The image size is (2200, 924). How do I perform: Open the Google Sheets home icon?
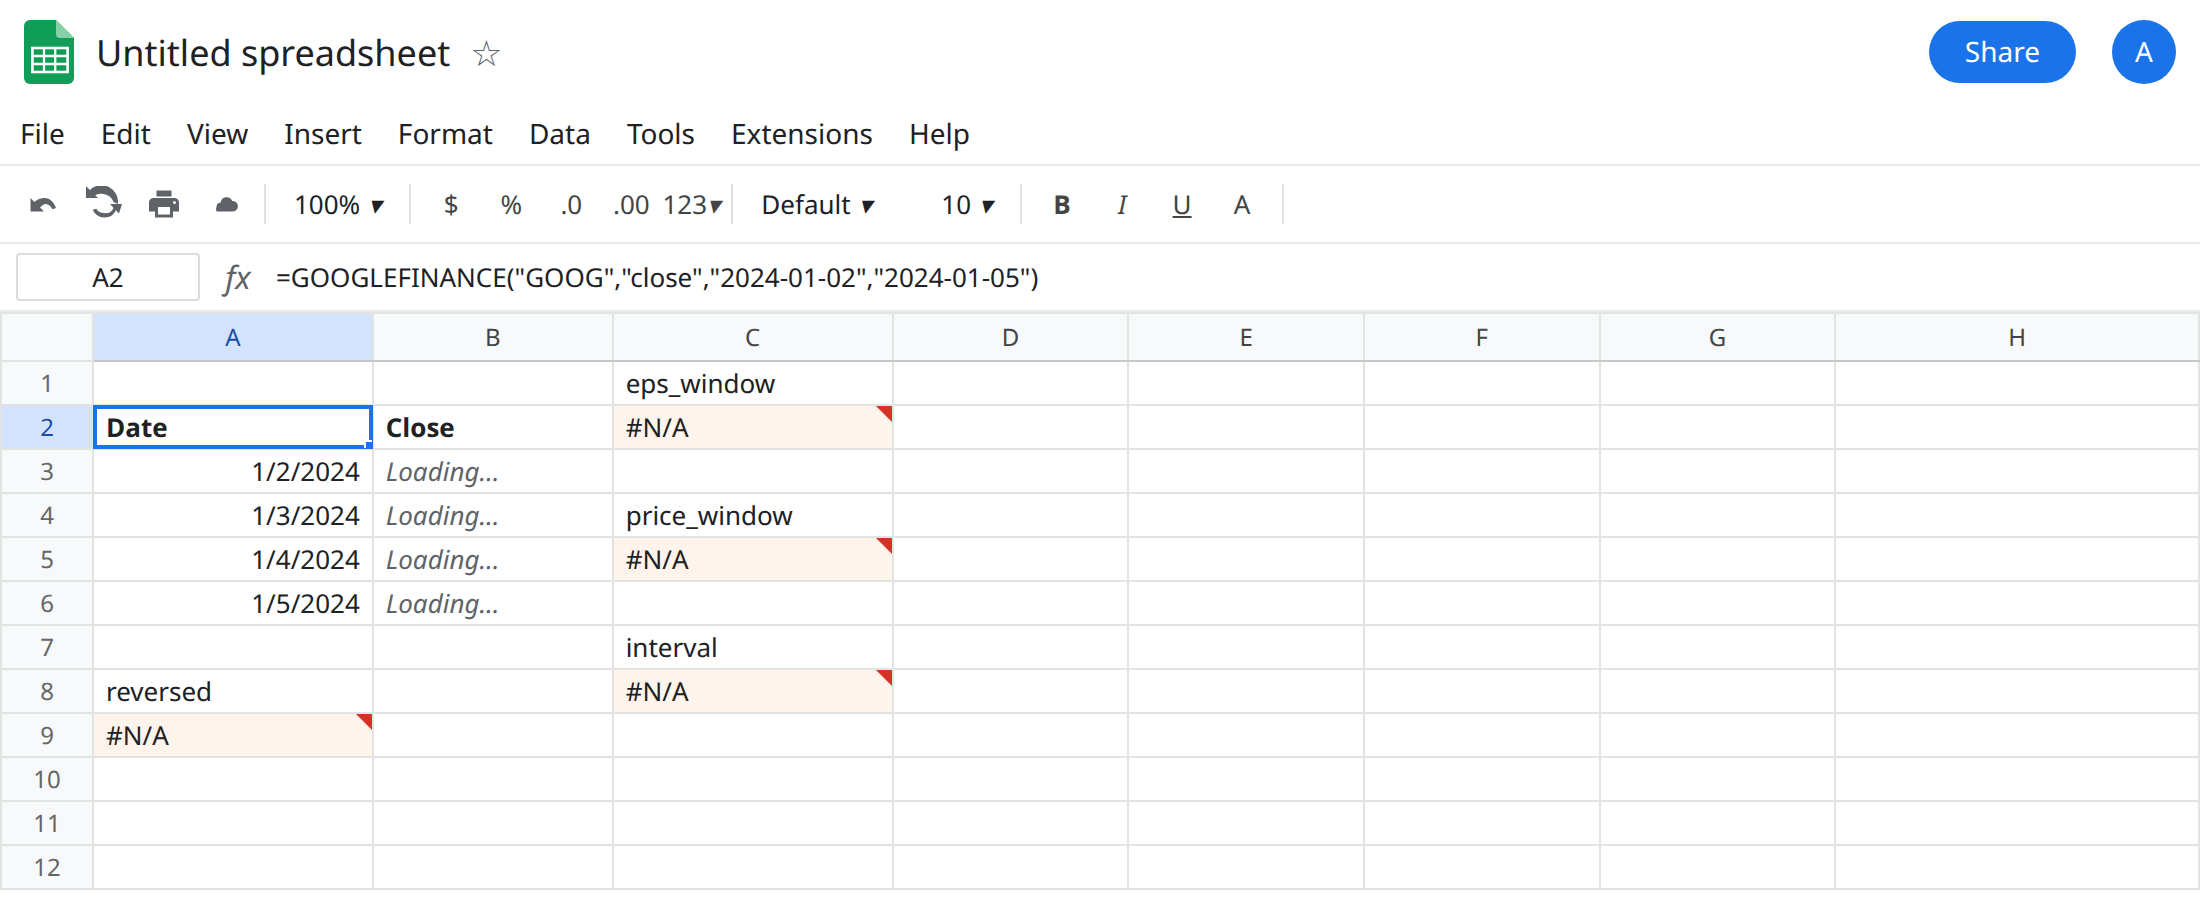click(x=49, y=52)
